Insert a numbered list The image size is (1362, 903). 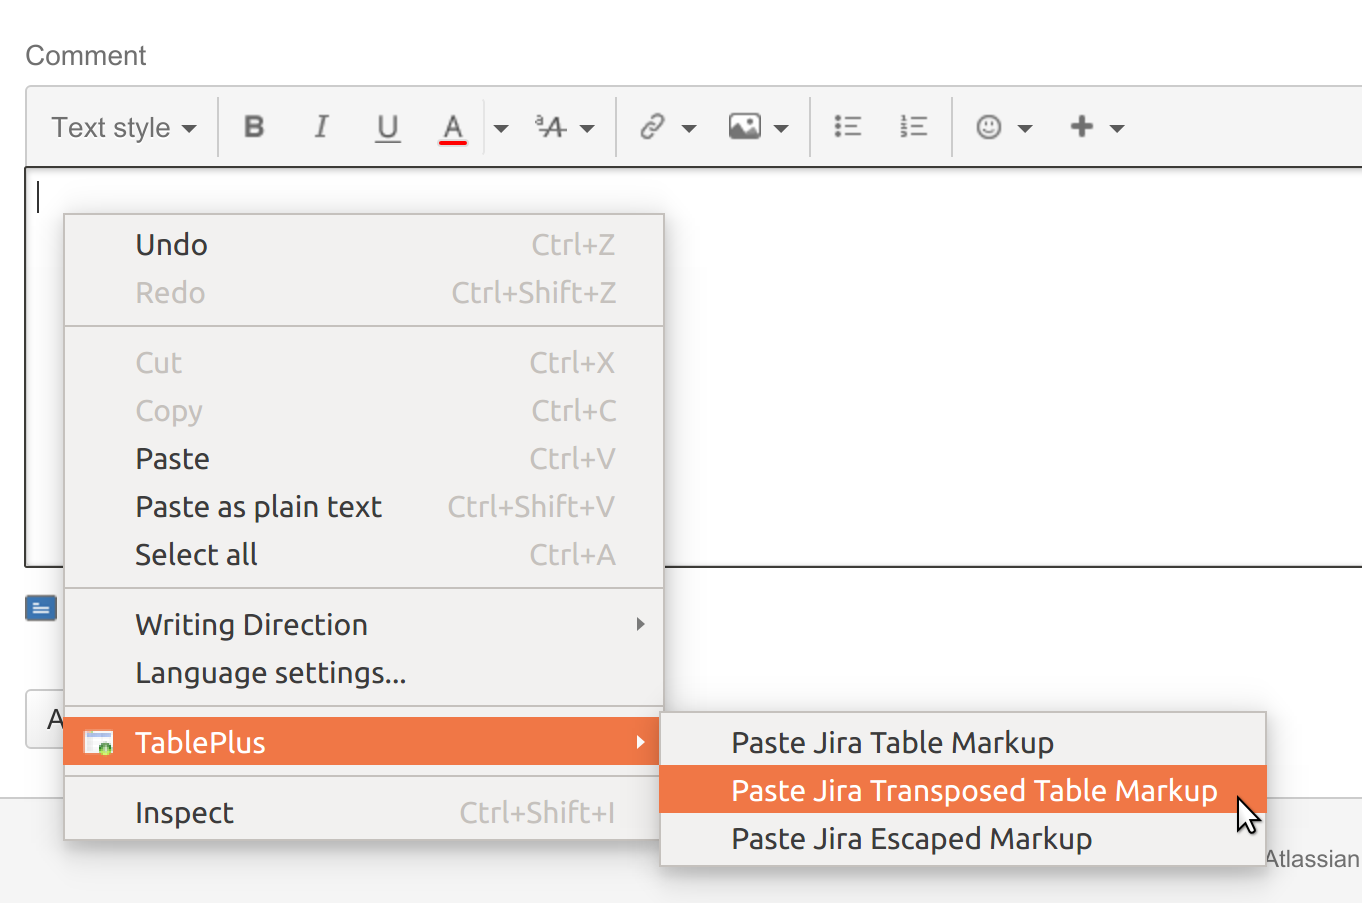pyautogui.click(x=914, y=127)
